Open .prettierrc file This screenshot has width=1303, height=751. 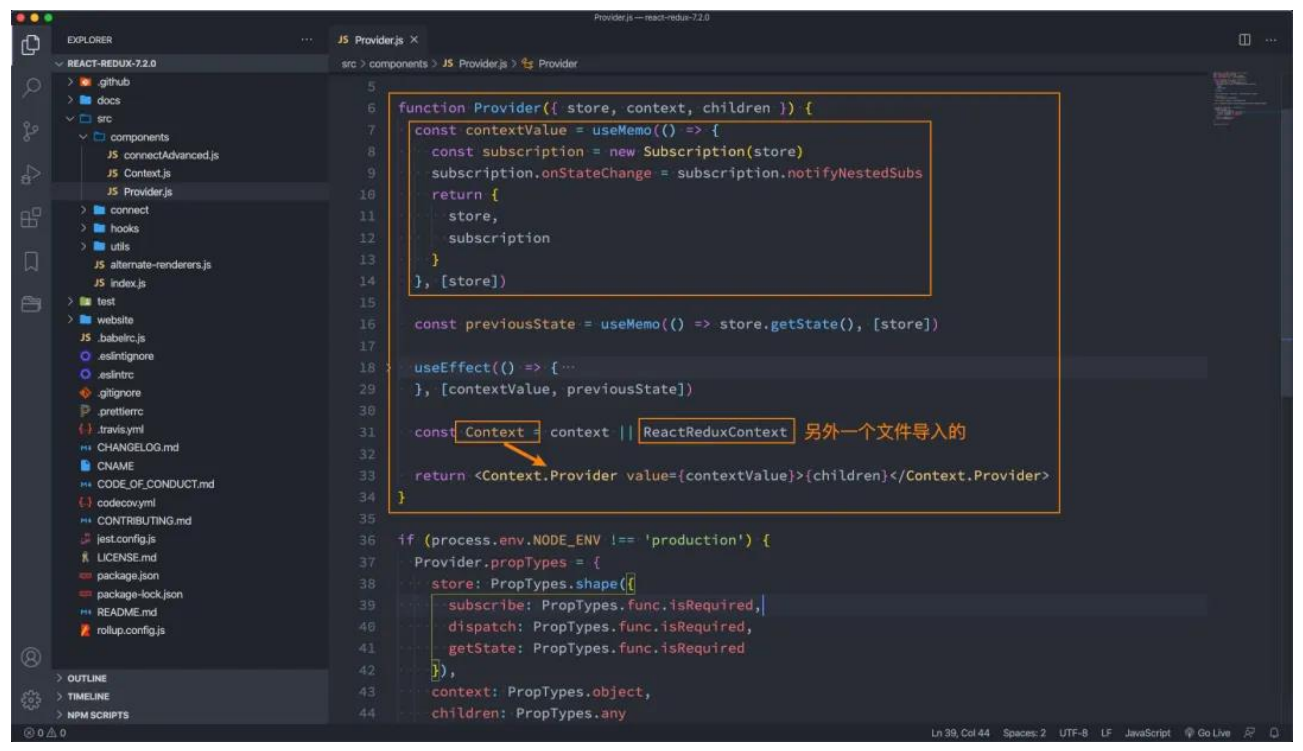click(192, 411)
